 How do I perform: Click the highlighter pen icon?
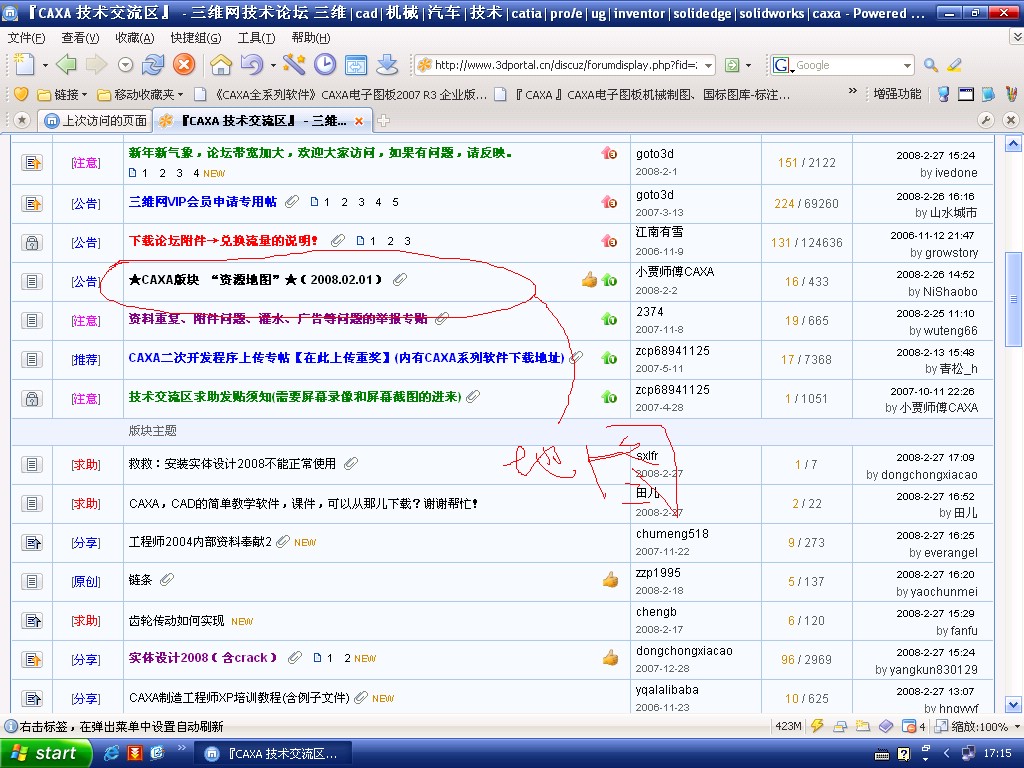954,65
